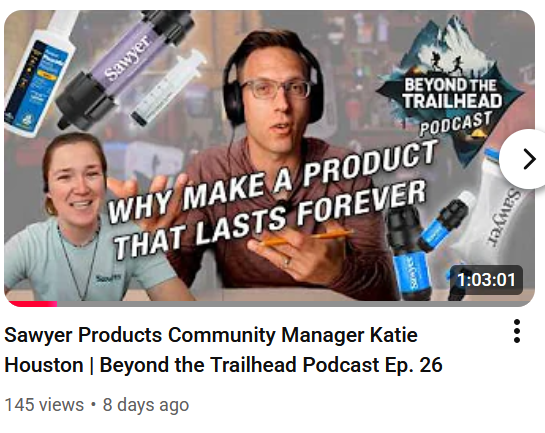Click the 'Beyond the Trailhead Podcast Ep. 26' title line
This screenshot has height=433, width=545.
pos(271,365)
